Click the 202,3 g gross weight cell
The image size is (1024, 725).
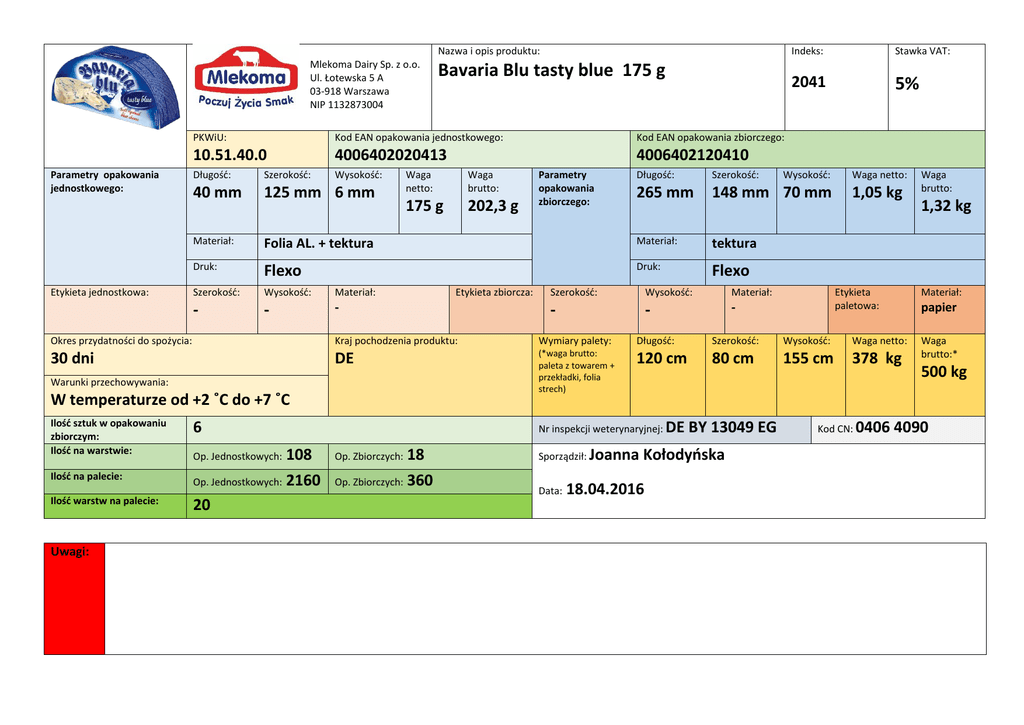[x=493, y=206]
